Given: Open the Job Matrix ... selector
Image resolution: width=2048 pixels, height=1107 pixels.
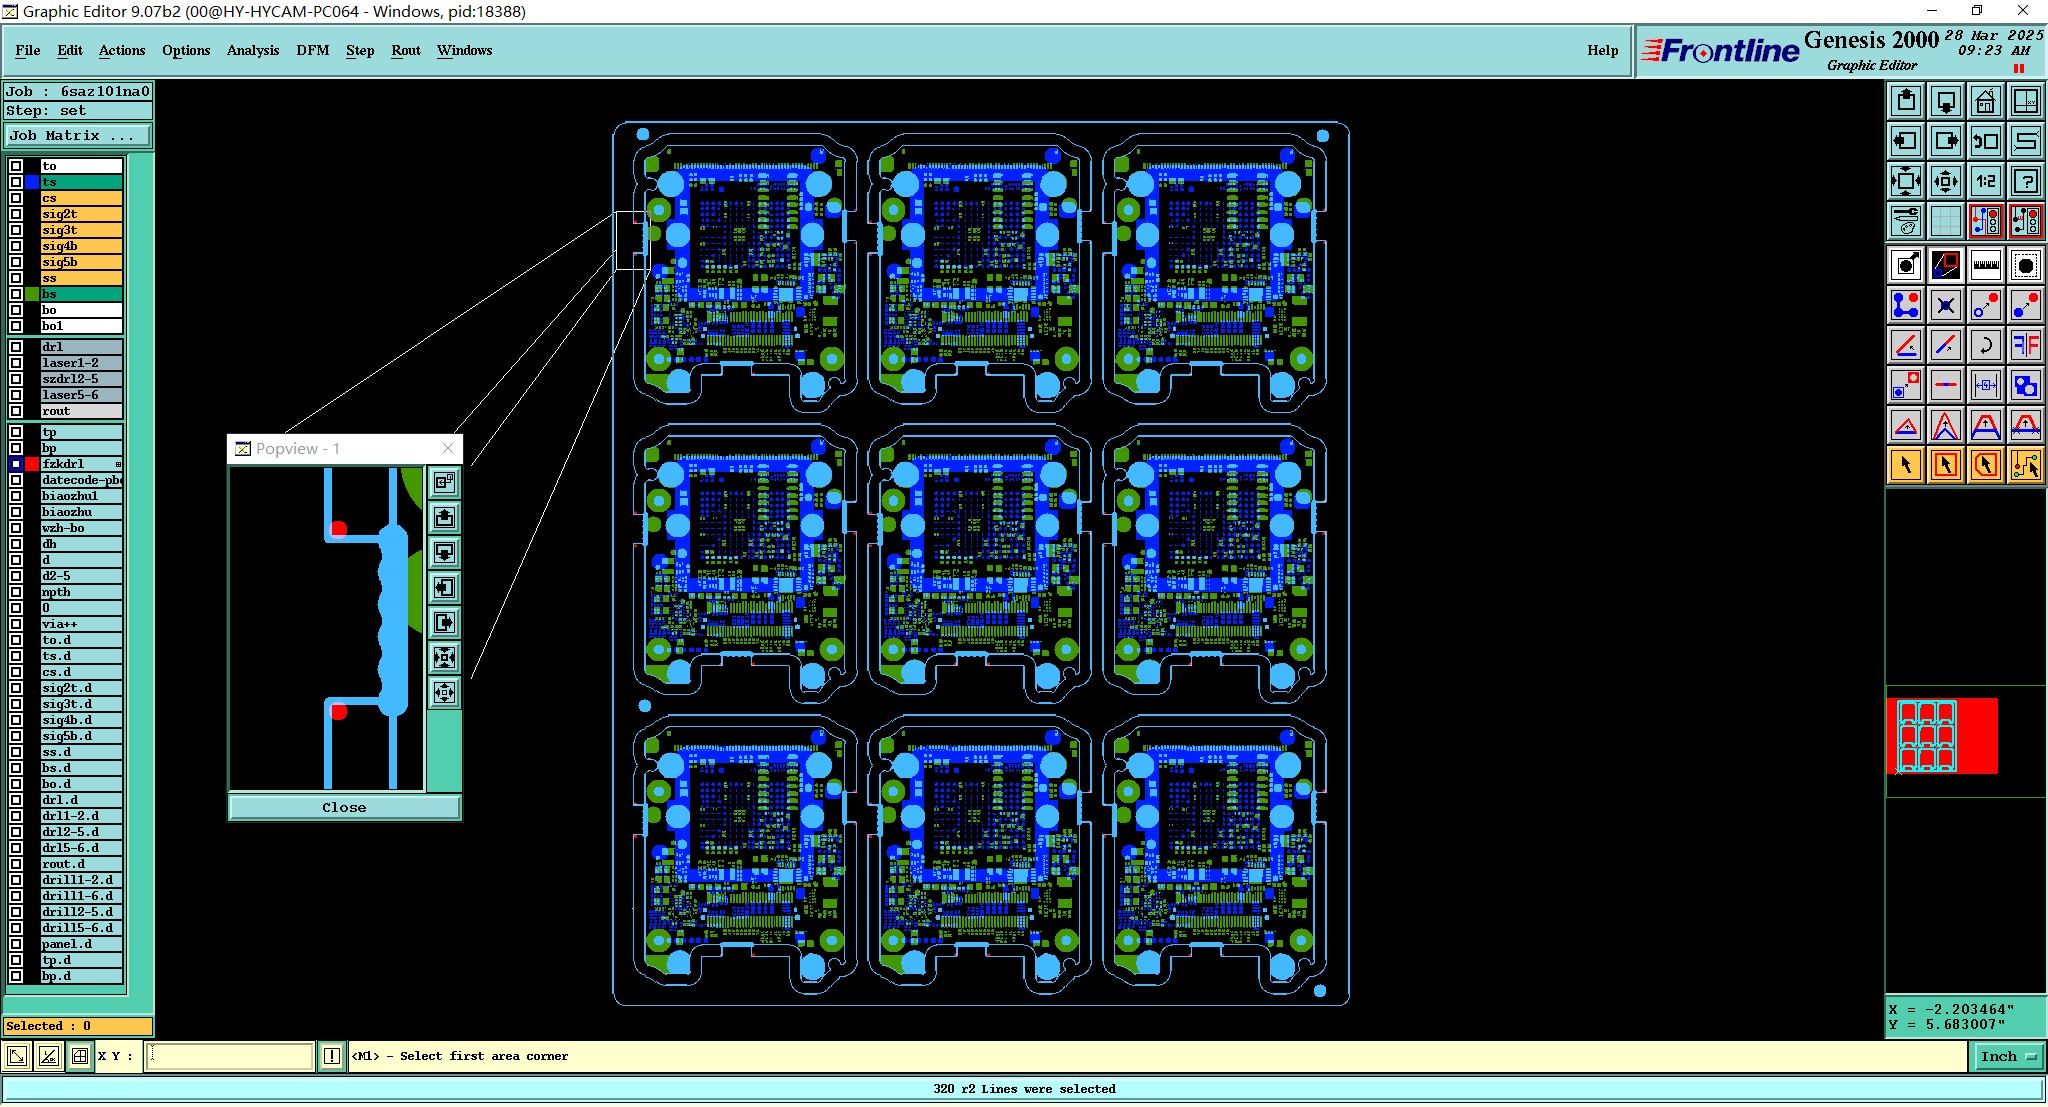Looking at the screenshot, I should point(78,136).
